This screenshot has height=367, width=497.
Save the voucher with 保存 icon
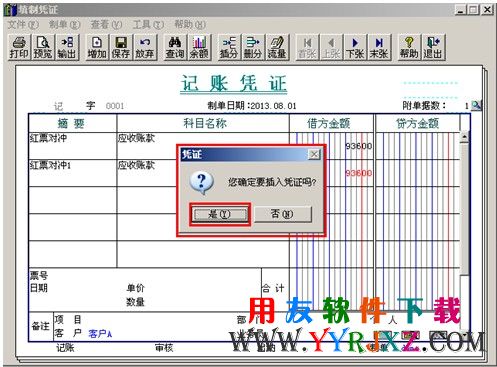120,48
